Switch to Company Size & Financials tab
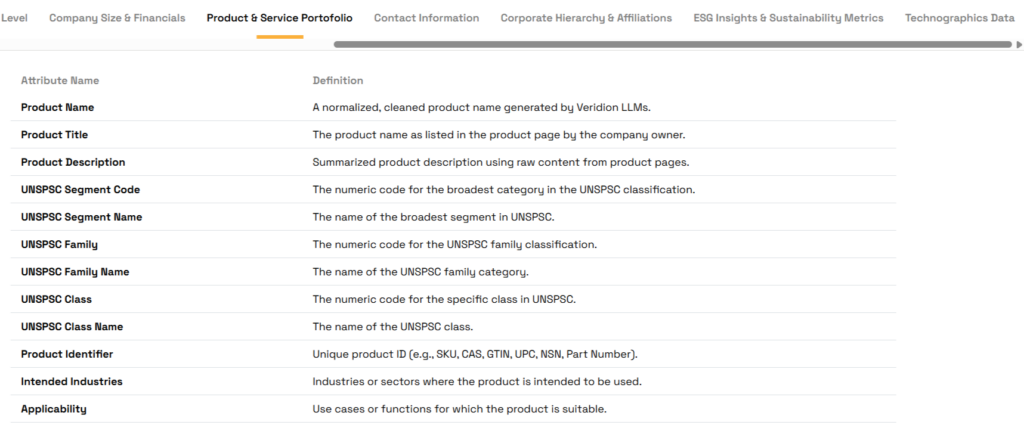The height and width of the screenshot is (425, 1024). click(117, 18)
